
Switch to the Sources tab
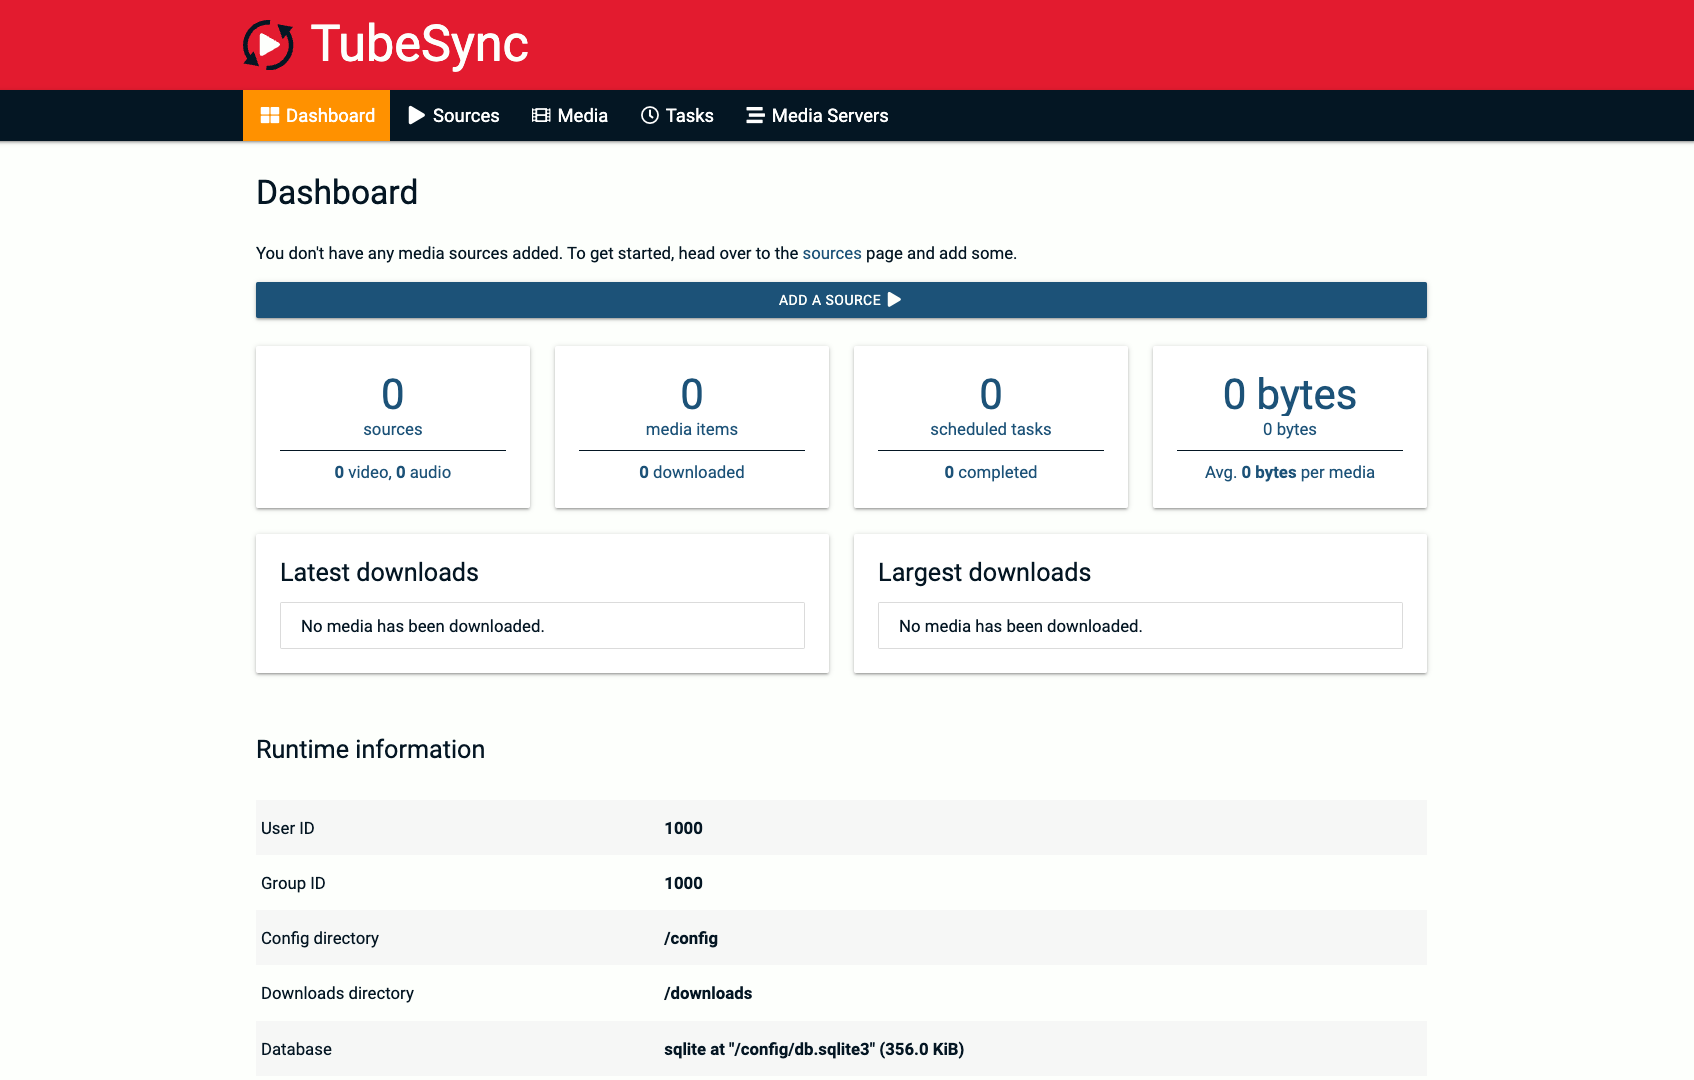[x=465, y=115]
